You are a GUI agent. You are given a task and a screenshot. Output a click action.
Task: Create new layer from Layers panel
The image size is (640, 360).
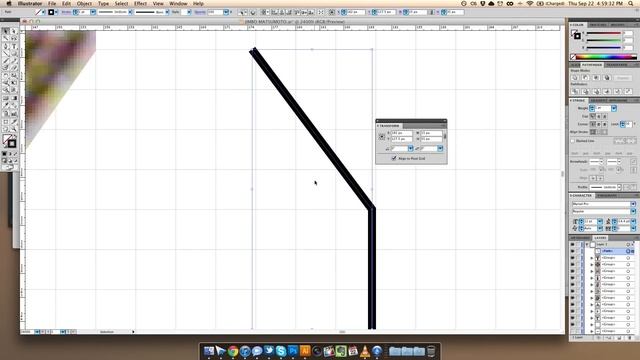click(619, 338)
